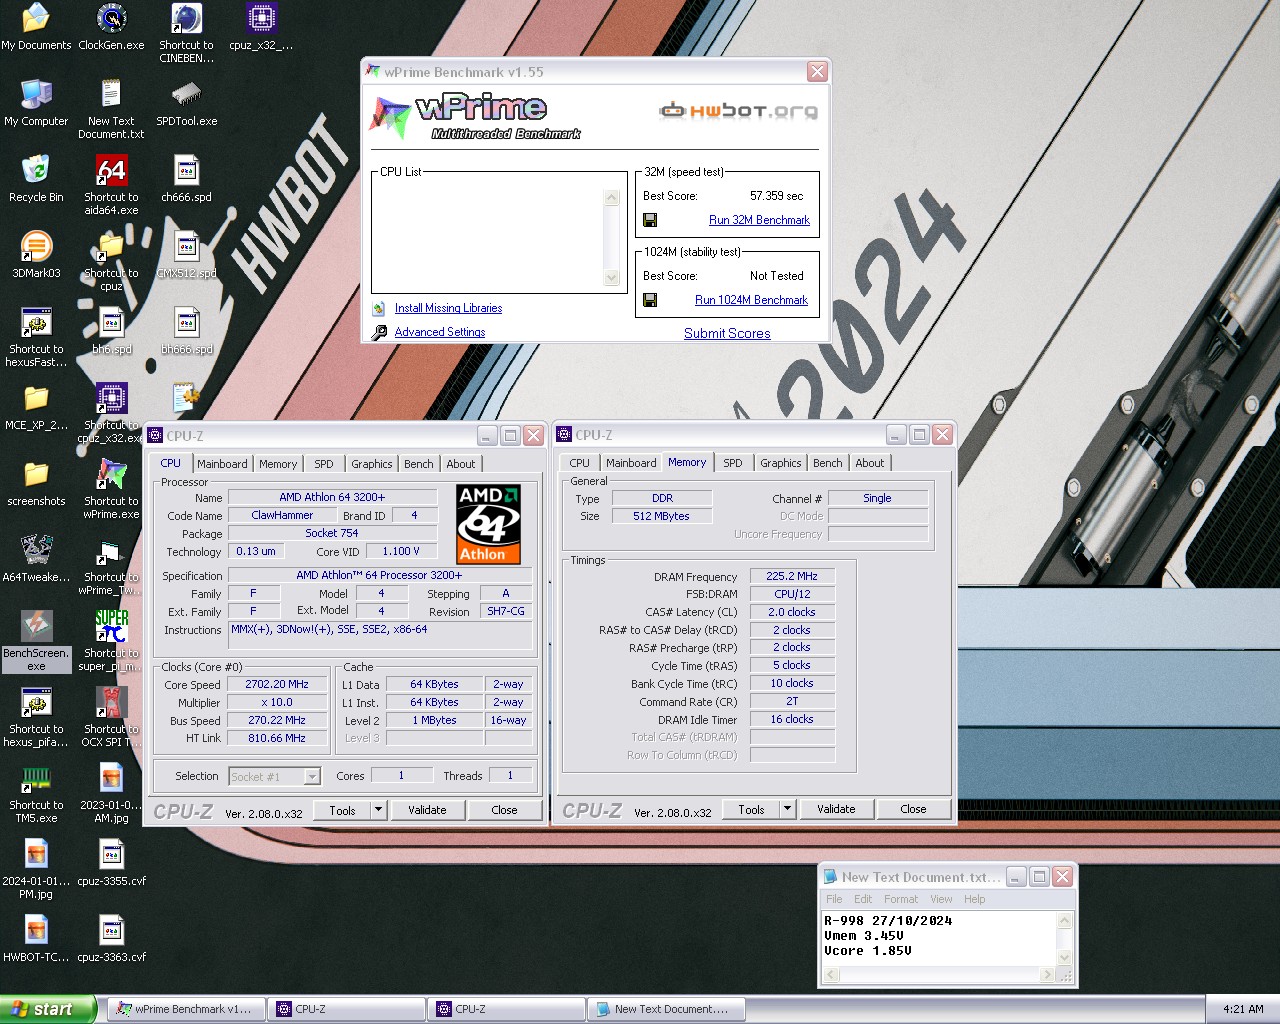Expand Tools dropdown arrow in left CPU-Z

coord(379,810)
